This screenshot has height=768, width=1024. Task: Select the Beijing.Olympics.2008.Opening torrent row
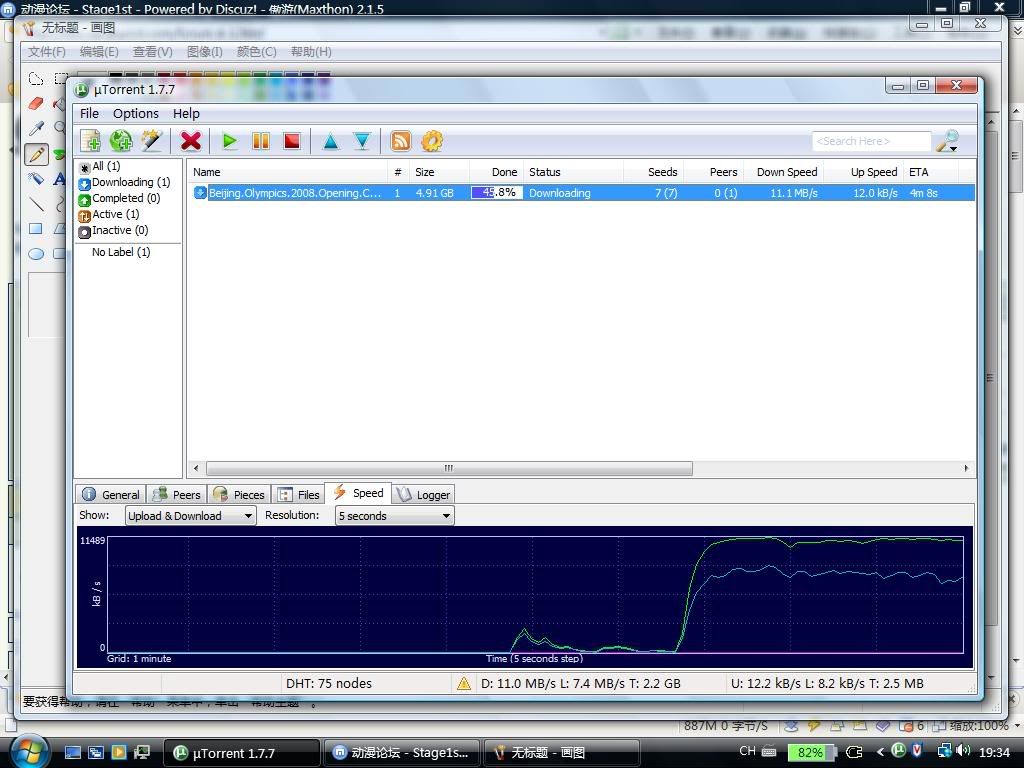583,193
